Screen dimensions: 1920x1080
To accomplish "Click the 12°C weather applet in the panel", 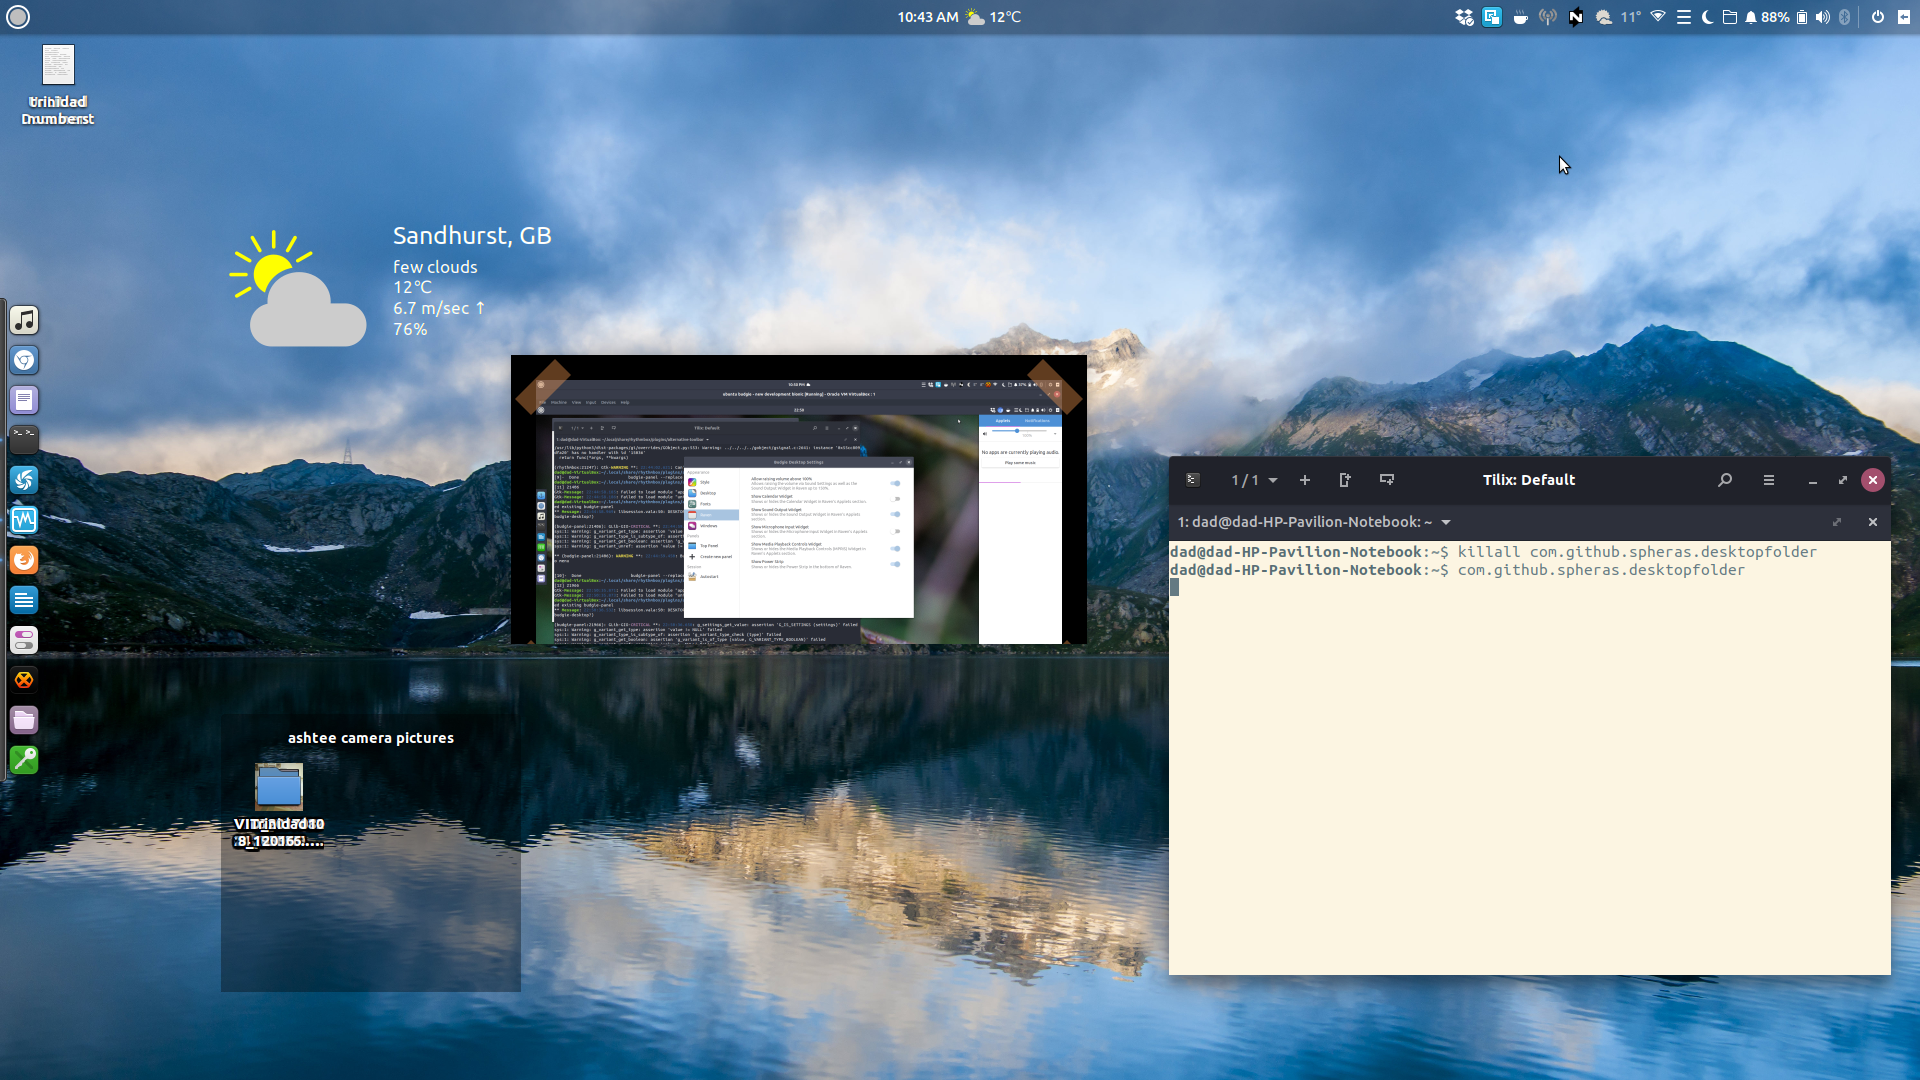I will 994,17.
